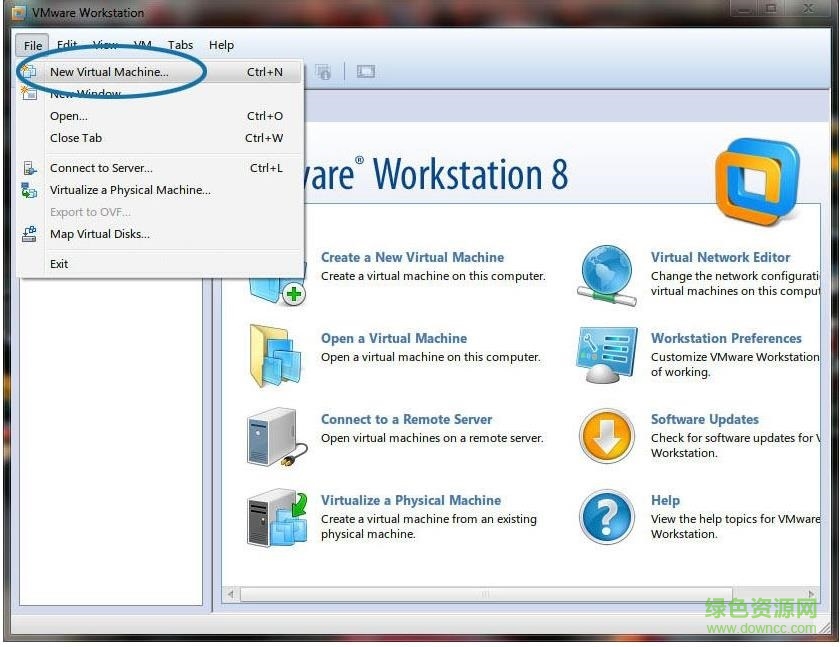Open Workstation Preferences

pos(605,352)
